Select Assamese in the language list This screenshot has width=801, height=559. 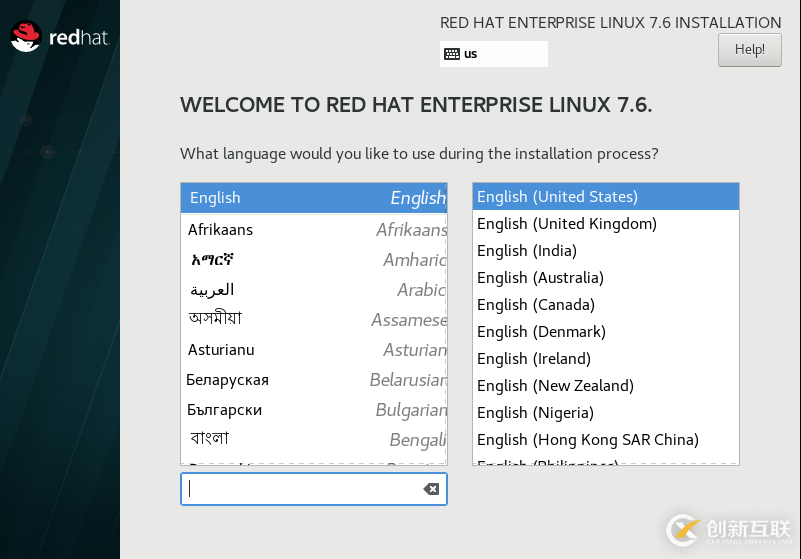coord(314,320)
